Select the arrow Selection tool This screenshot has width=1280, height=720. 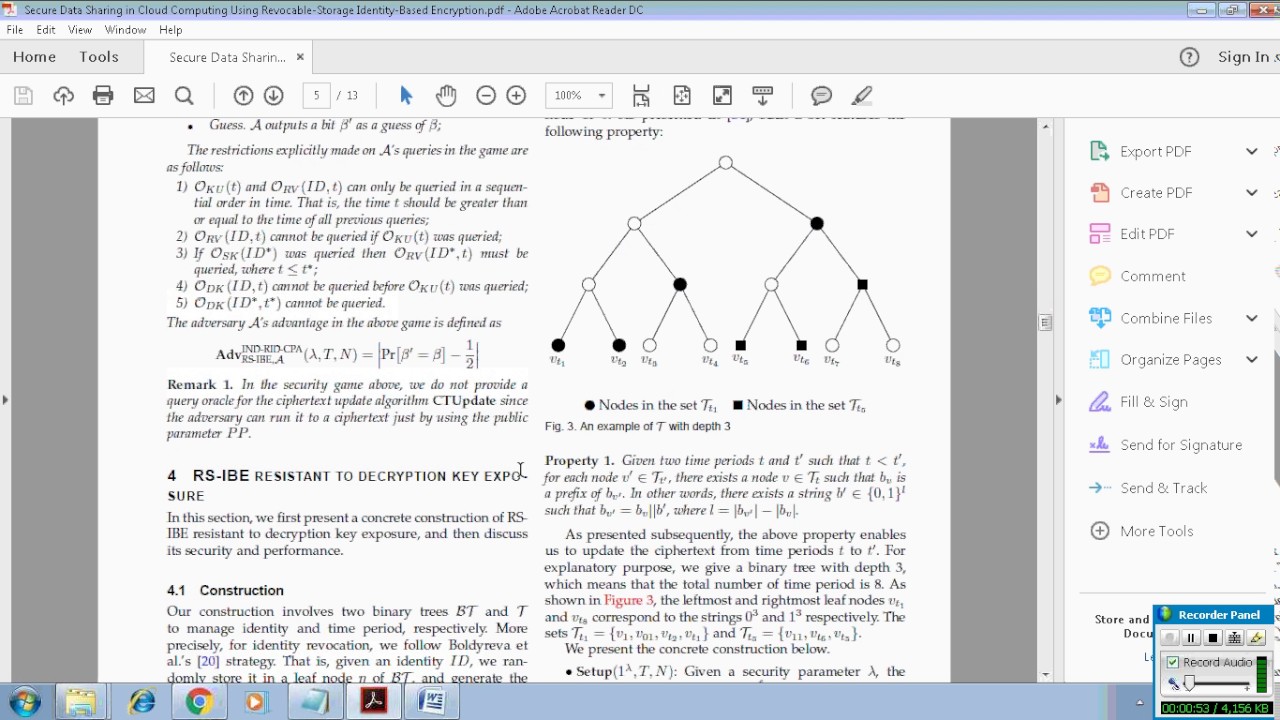(x=406, y=95)
